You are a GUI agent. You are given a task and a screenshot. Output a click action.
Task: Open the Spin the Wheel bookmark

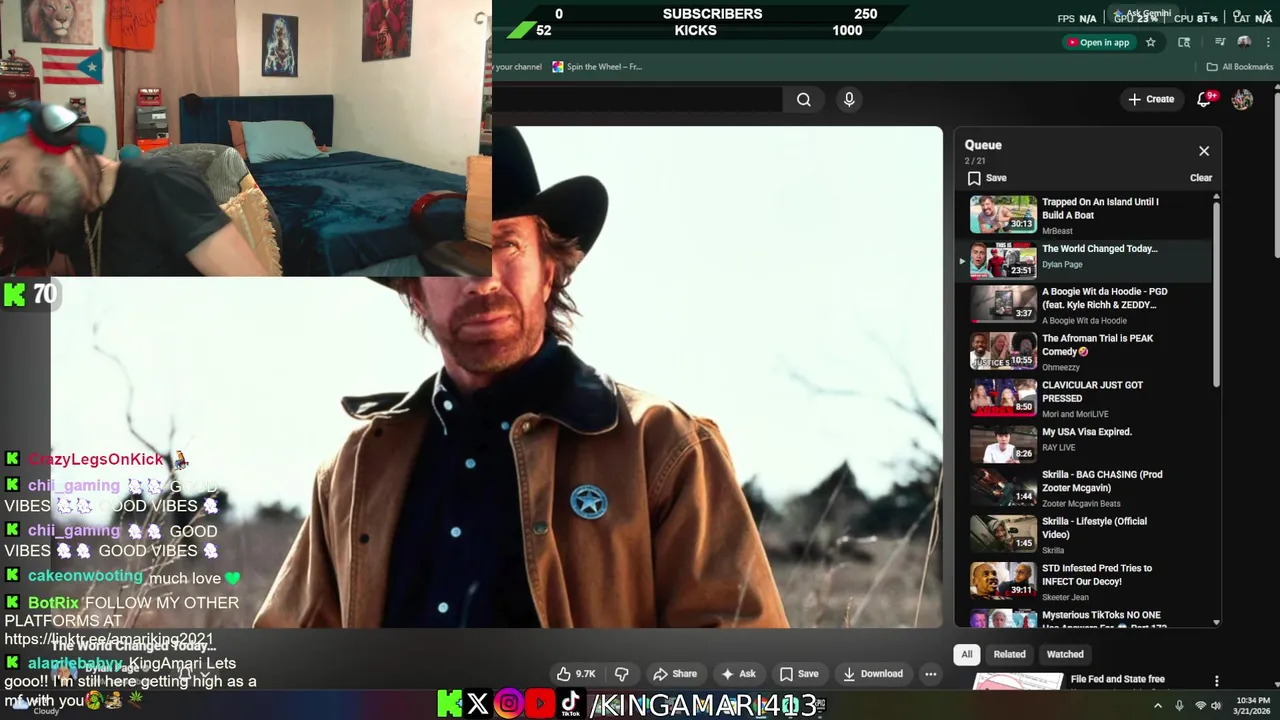pos(597,67)
